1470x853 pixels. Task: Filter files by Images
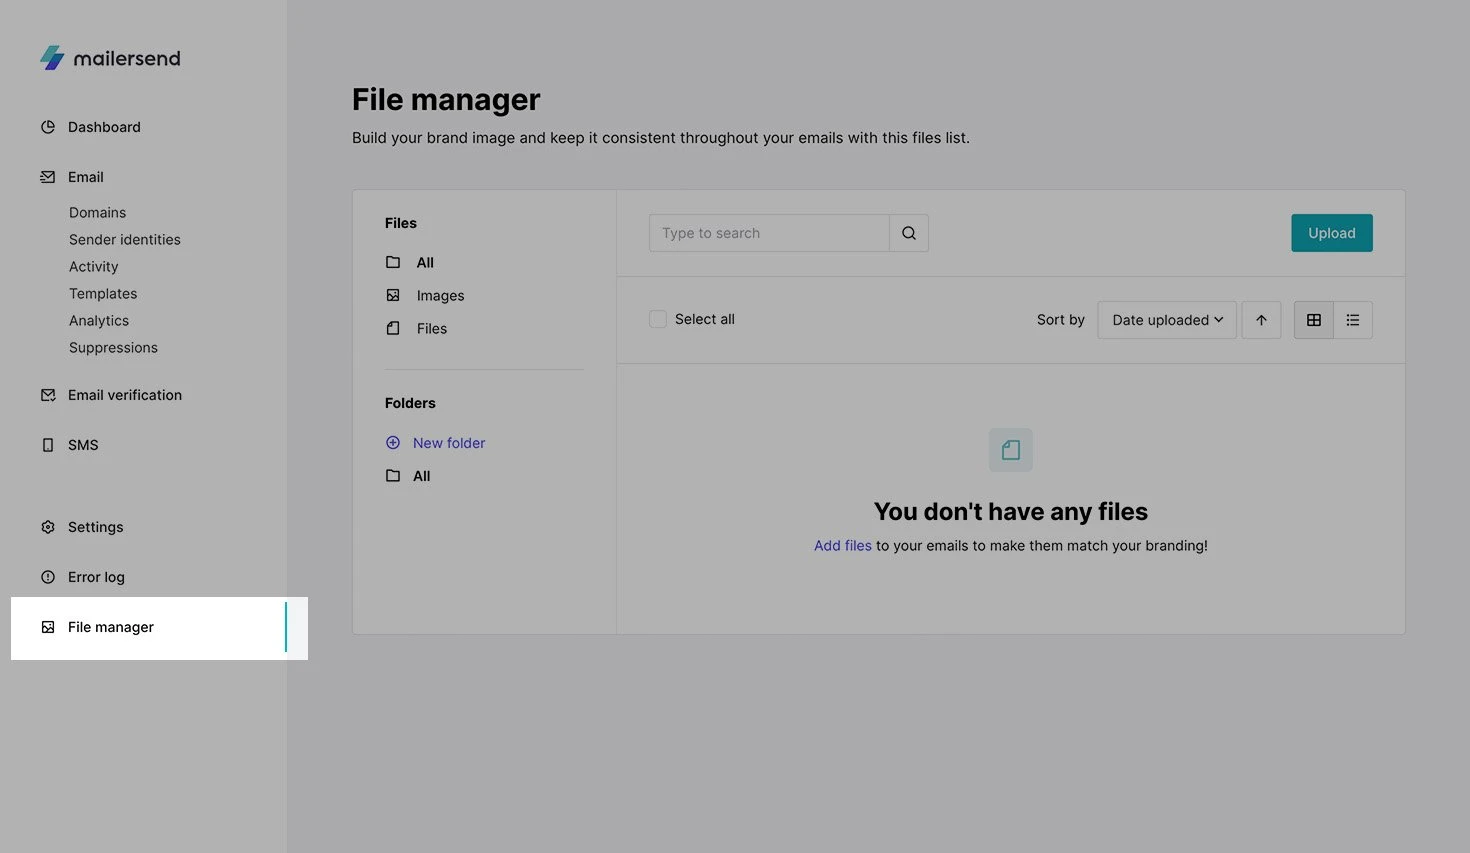tap(440, 296)
